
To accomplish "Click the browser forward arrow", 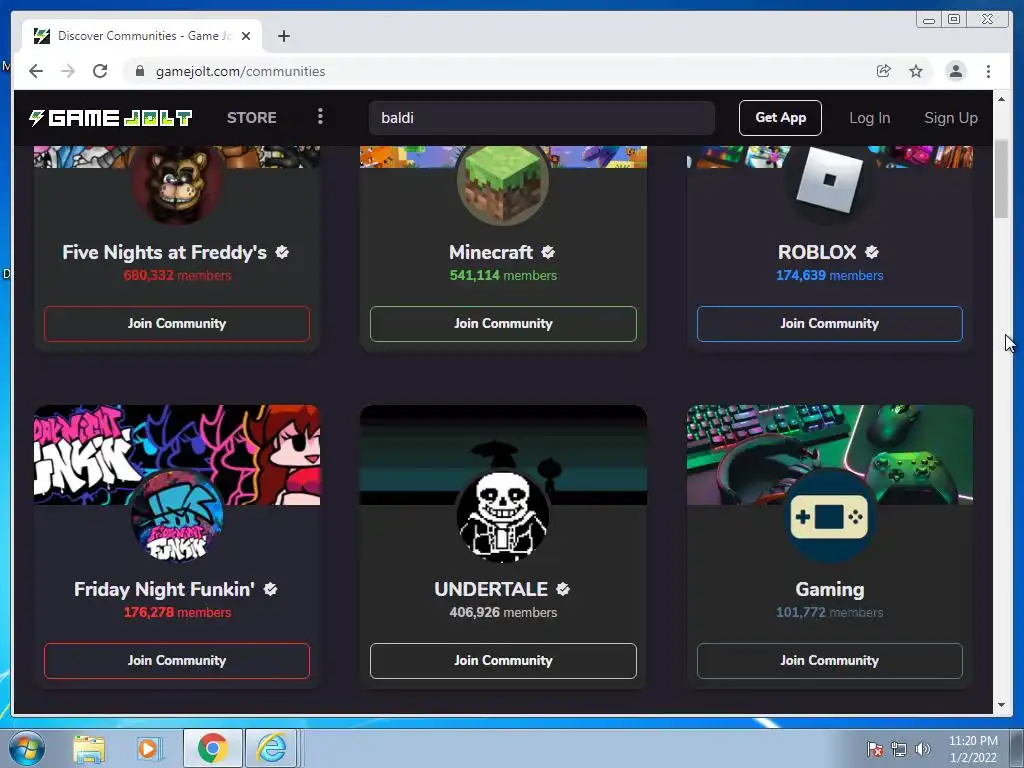I will (x=68, y=71).
